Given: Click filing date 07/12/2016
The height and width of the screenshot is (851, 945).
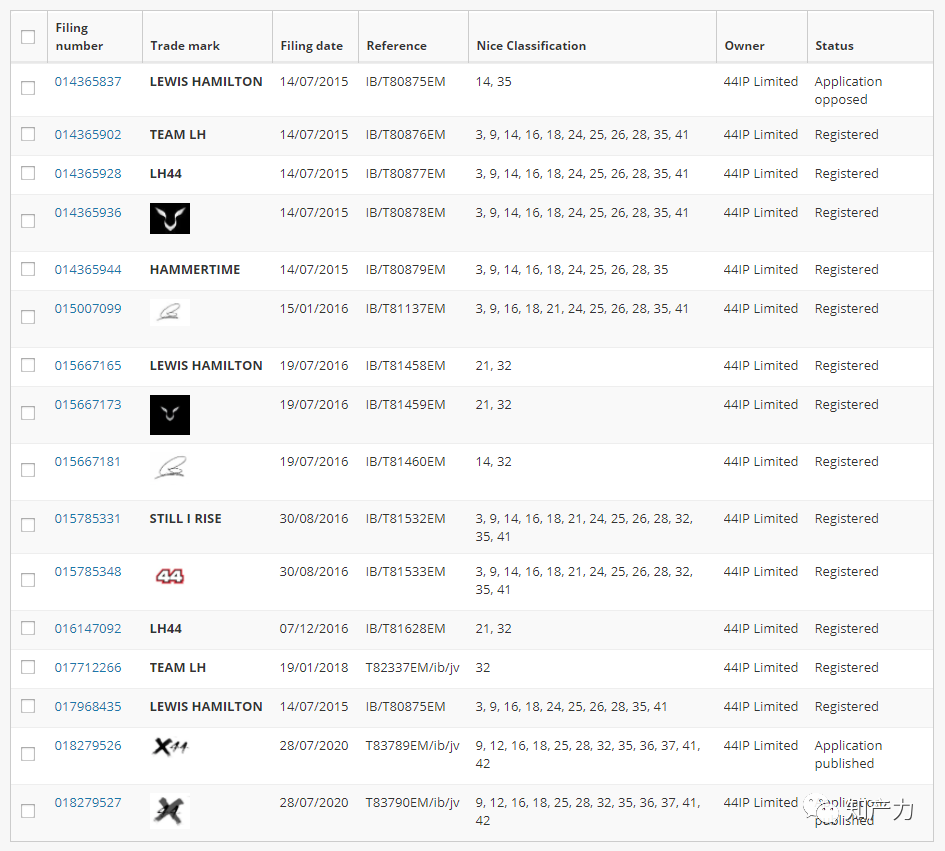Looking at the screenshot, I should coord(314,629).
